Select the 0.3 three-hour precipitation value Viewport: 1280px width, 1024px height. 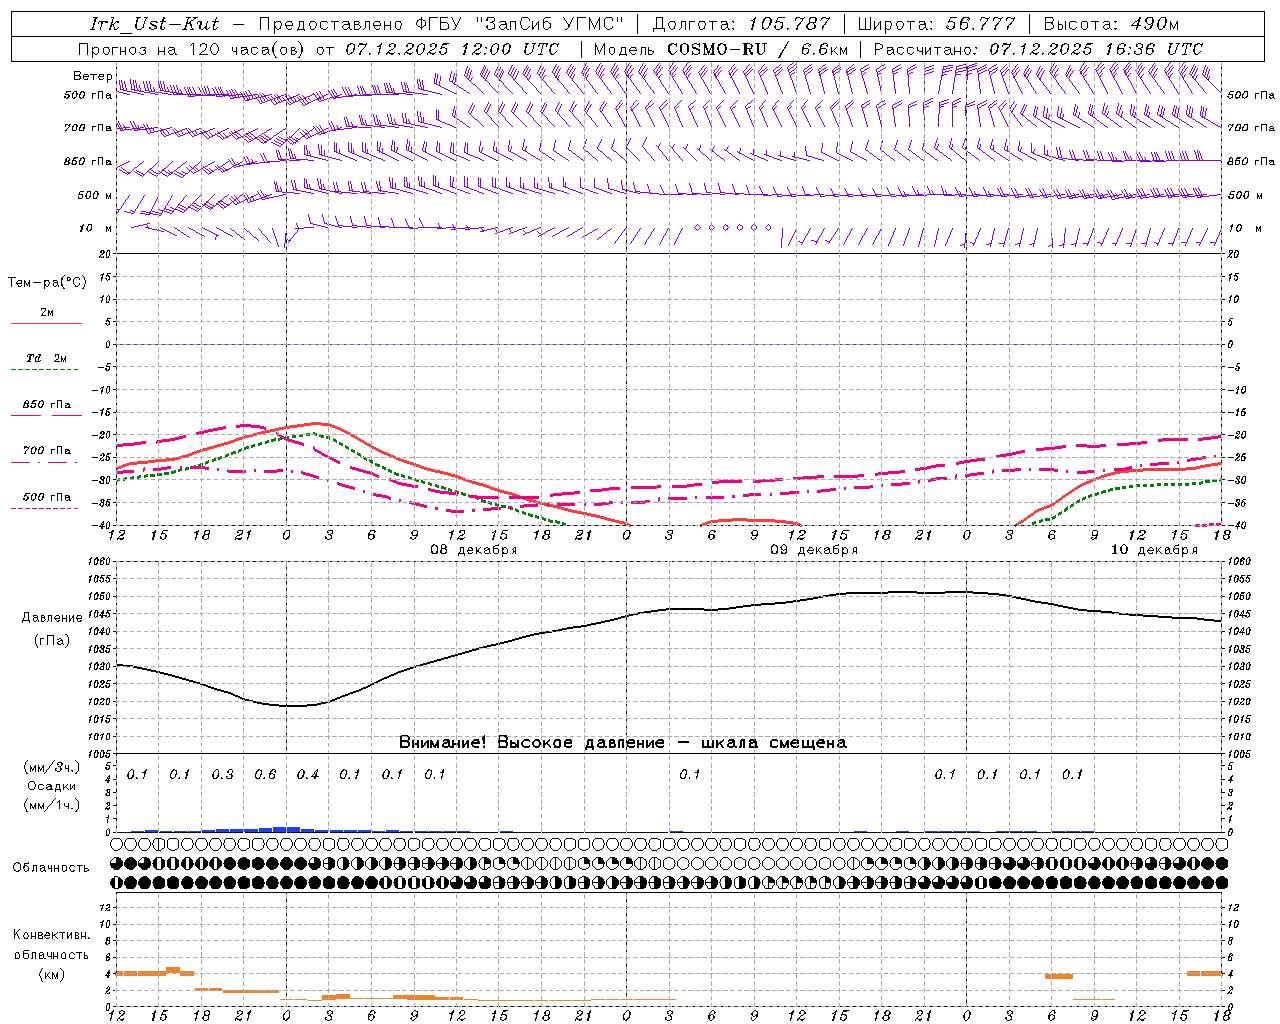click(222, 775)
